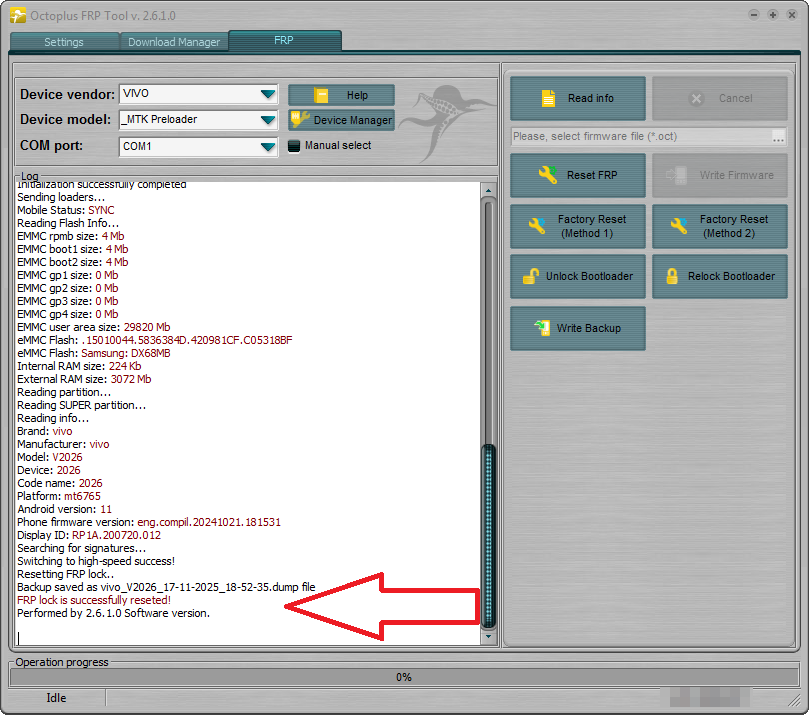Click the operation progress bar
The width and height of the screenshot is (809, 715).
coord(404,677)
